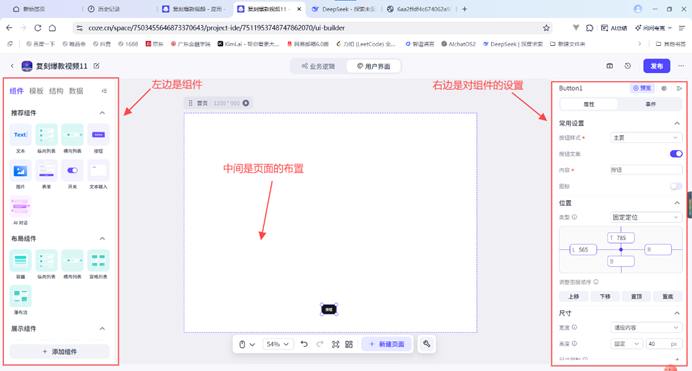The image size is (692, 371).
Task: Switch to the 结构 tab
Action: 56,91
